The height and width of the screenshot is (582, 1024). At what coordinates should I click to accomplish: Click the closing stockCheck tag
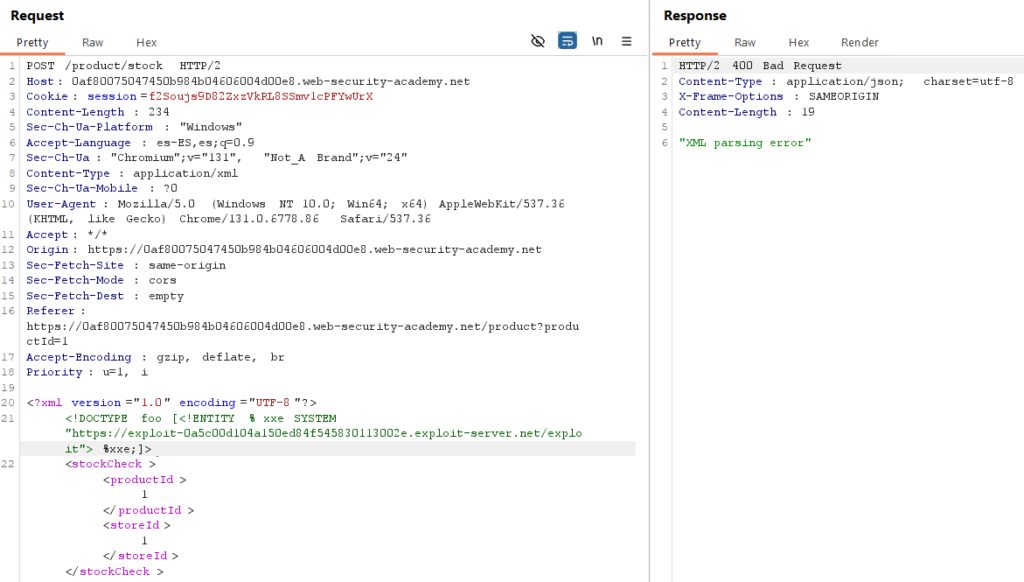click(114, 572)
